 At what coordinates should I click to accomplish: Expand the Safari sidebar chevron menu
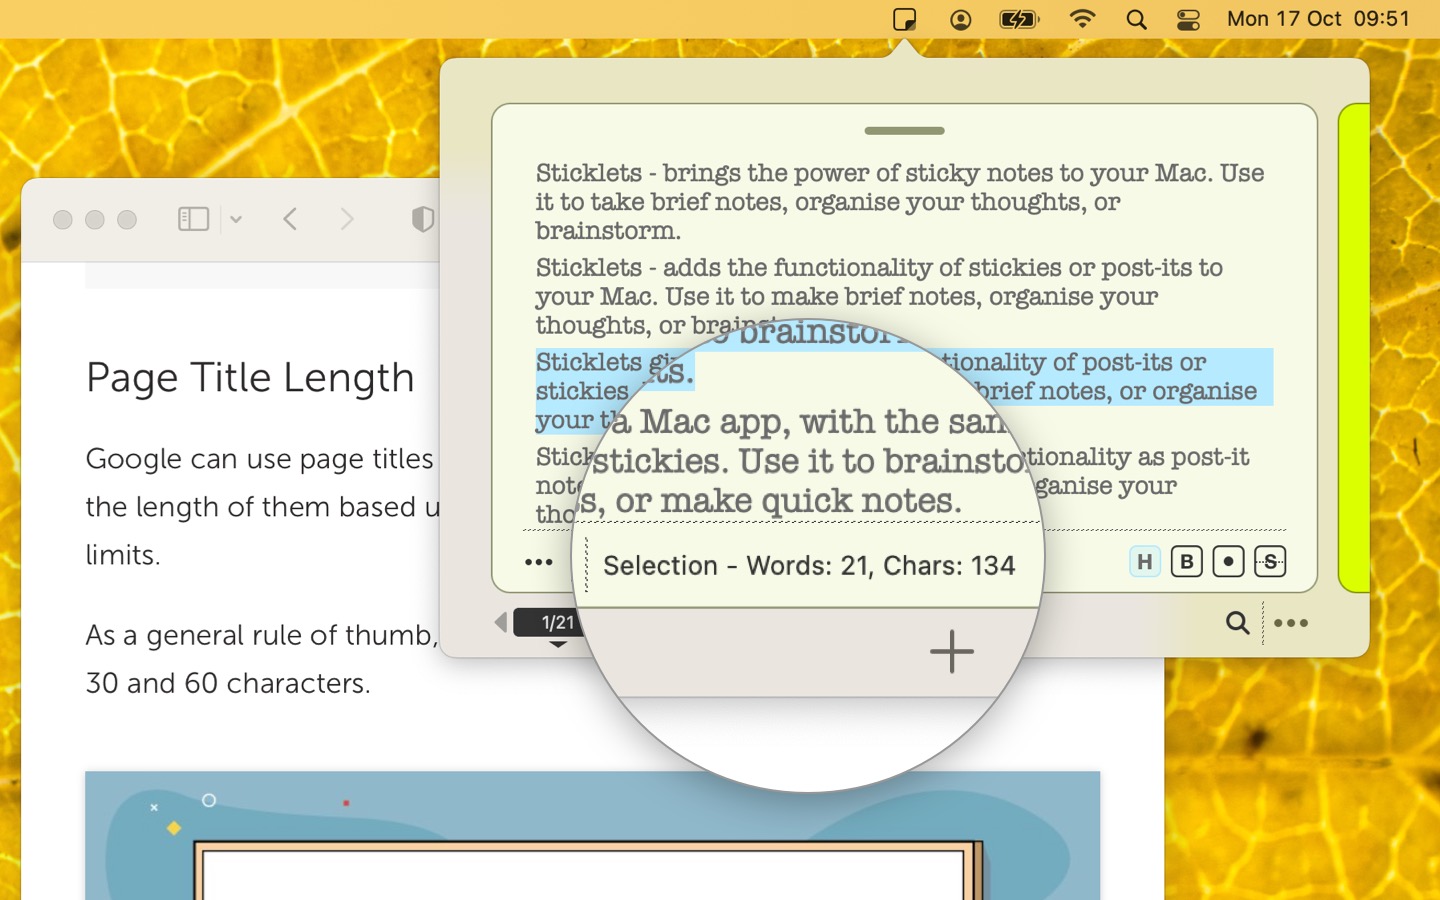coord(236,219)
